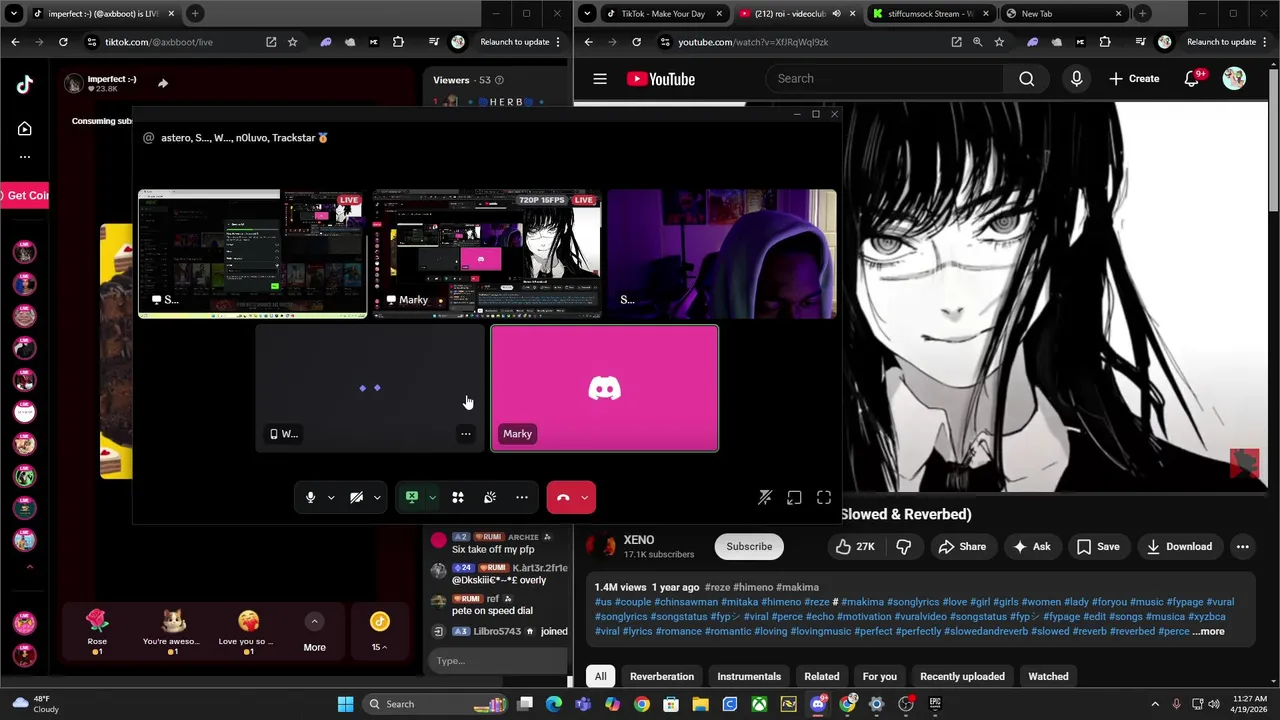
Task: Enter Discord call fullscreen mode
Action: [824, 497]
